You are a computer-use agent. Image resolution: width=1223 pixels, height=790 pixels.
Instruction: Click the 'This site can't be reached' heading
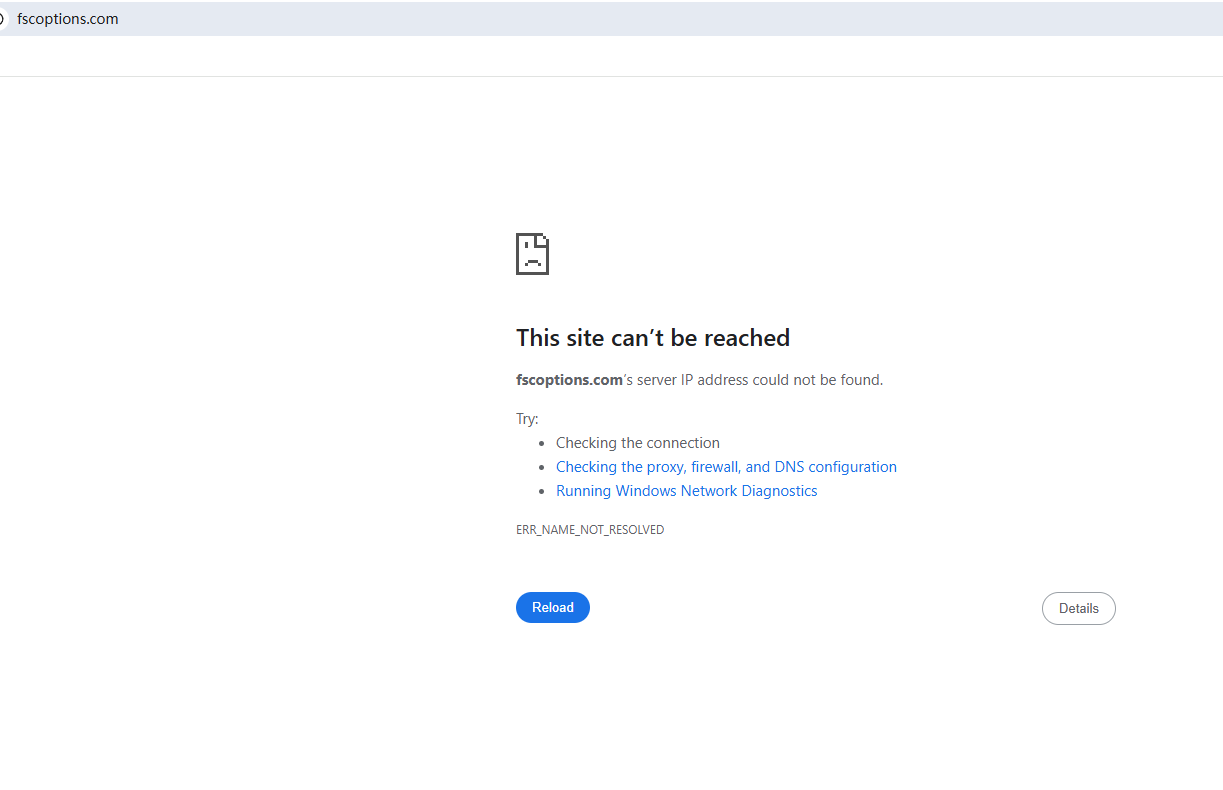(653, 338)
